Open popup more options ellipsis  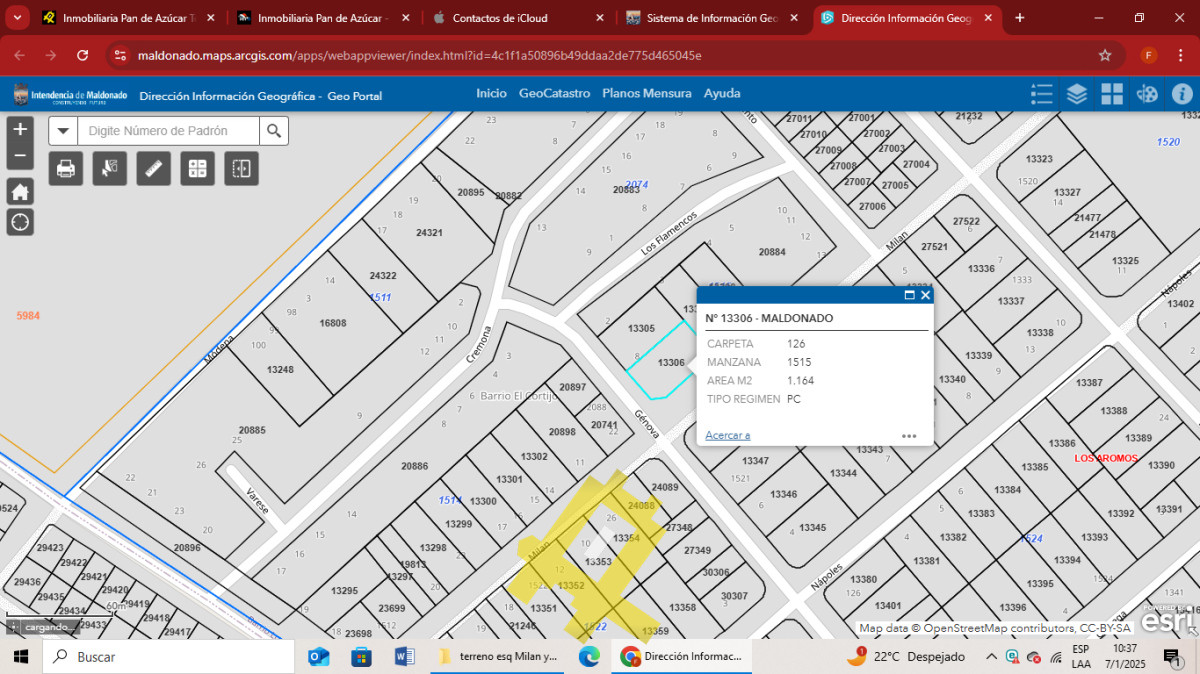pos(909,436)
